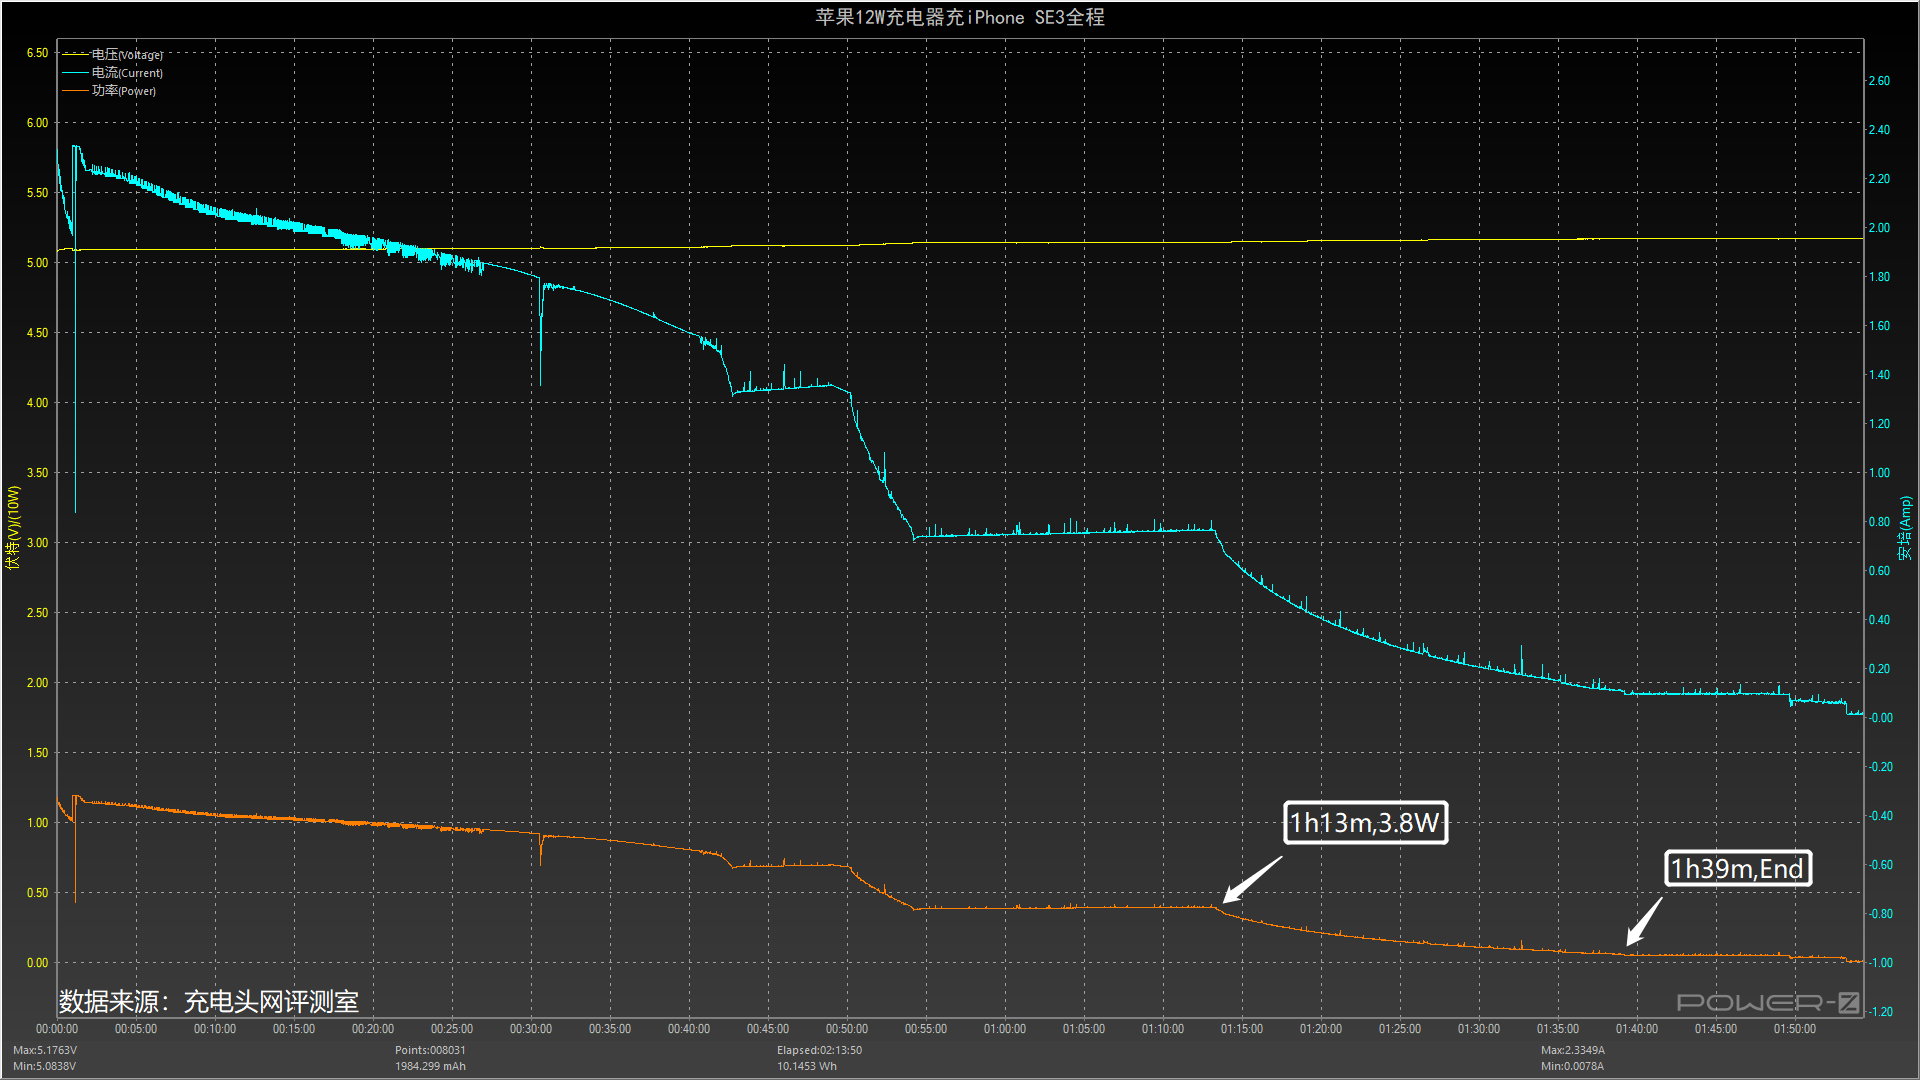Click the Max:5.1763V status value
Viewport: 1920px width, 1080px height.
pyautogui.click(x=45, y=1050)
